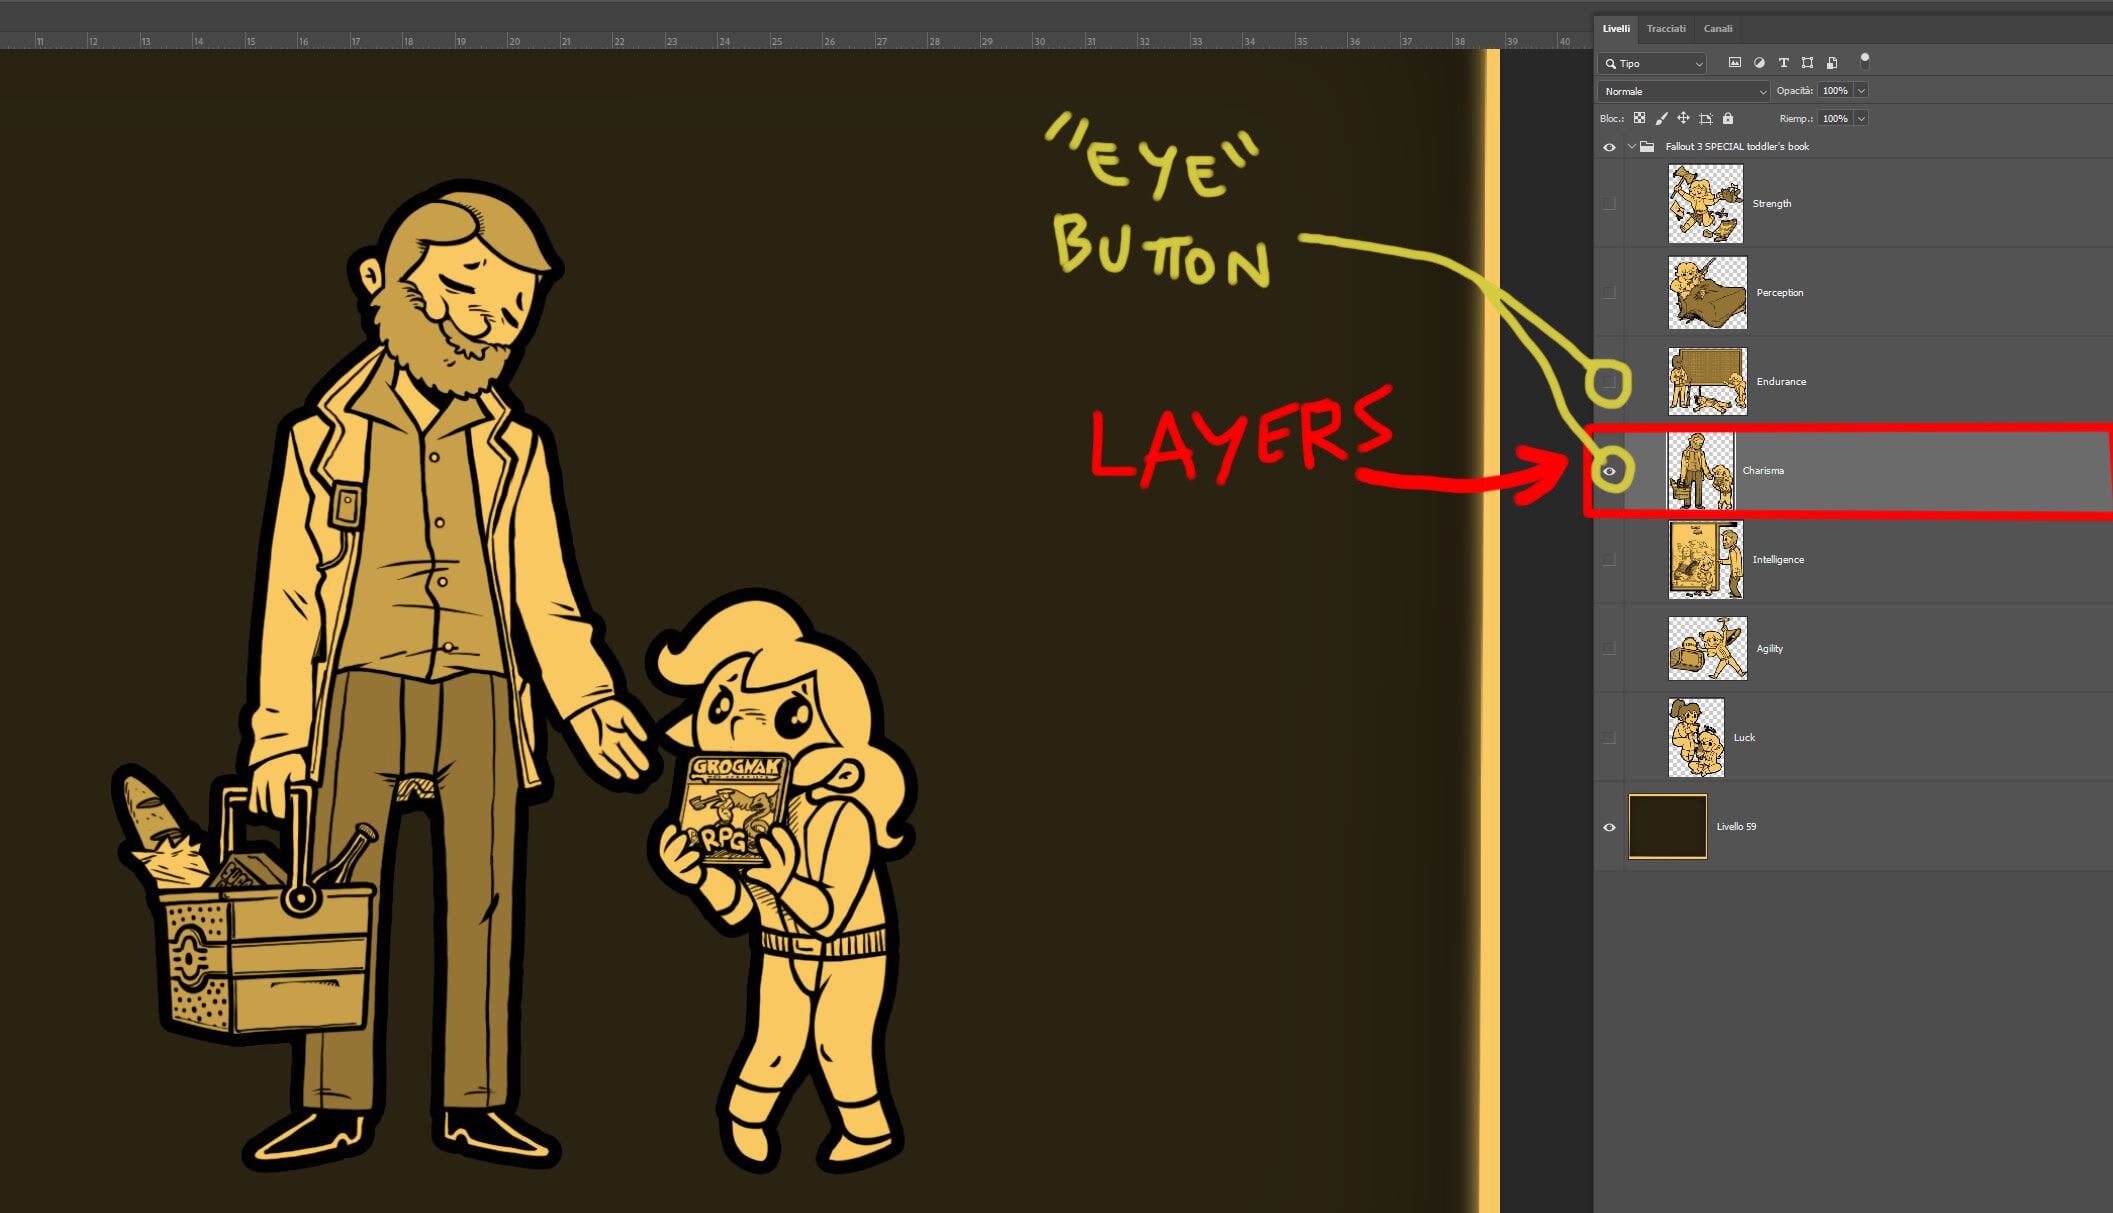Viewport: 2113px width, 1213px height.
Task: Click the Luck layer name
Action: coord(1744,738)
